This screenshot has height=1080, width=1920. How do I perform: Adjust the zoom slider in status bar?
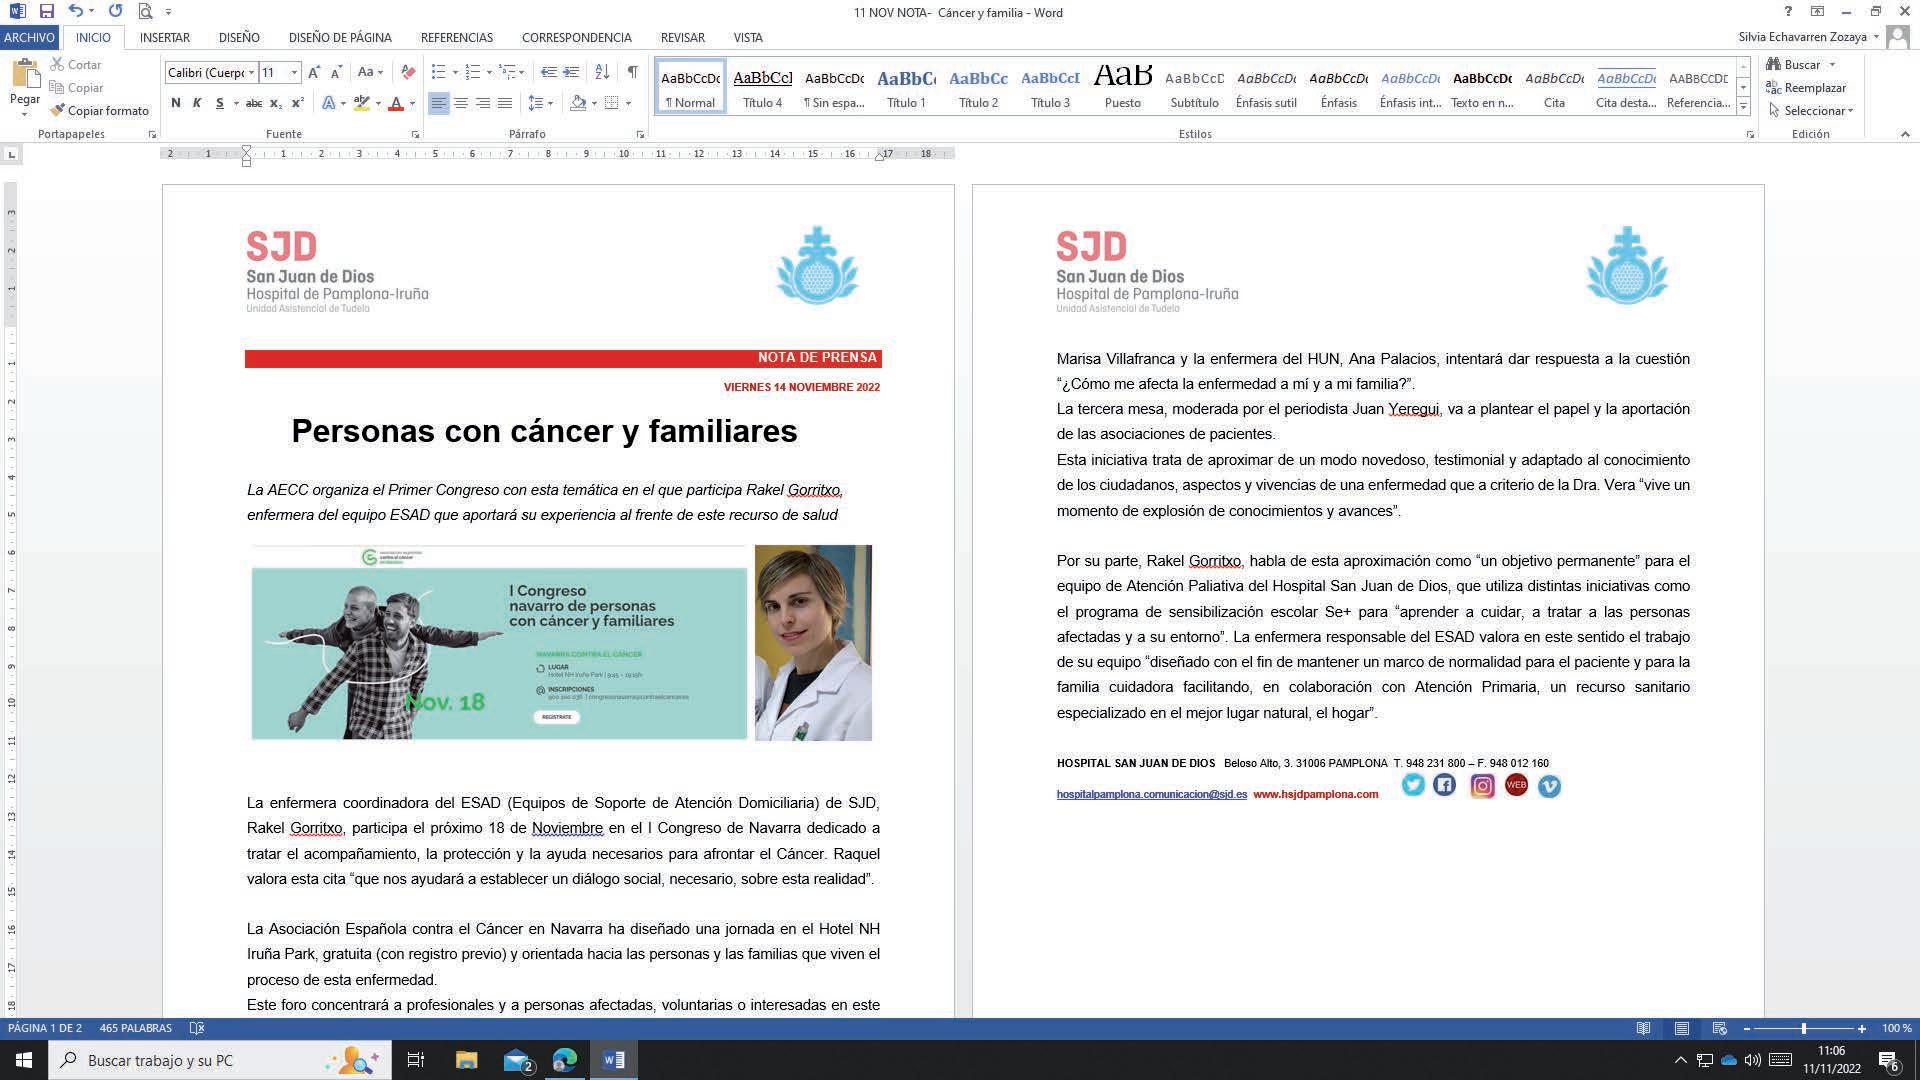(x=1804, y=1028)
